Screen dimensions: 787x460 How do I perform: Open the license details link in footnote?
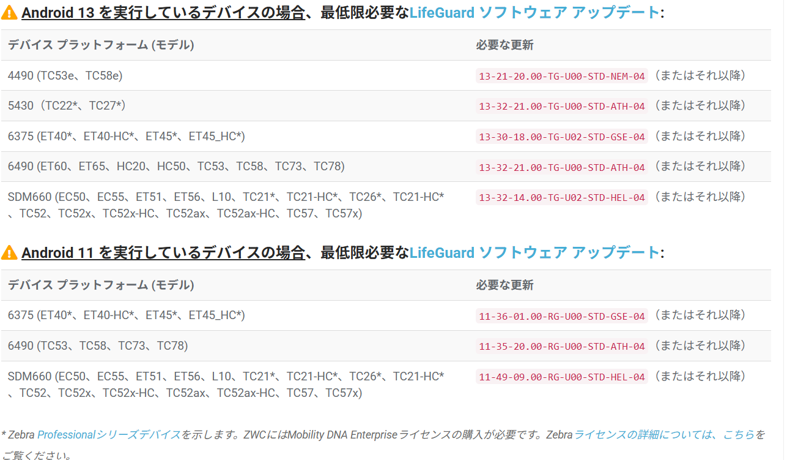tap(664, 434)
